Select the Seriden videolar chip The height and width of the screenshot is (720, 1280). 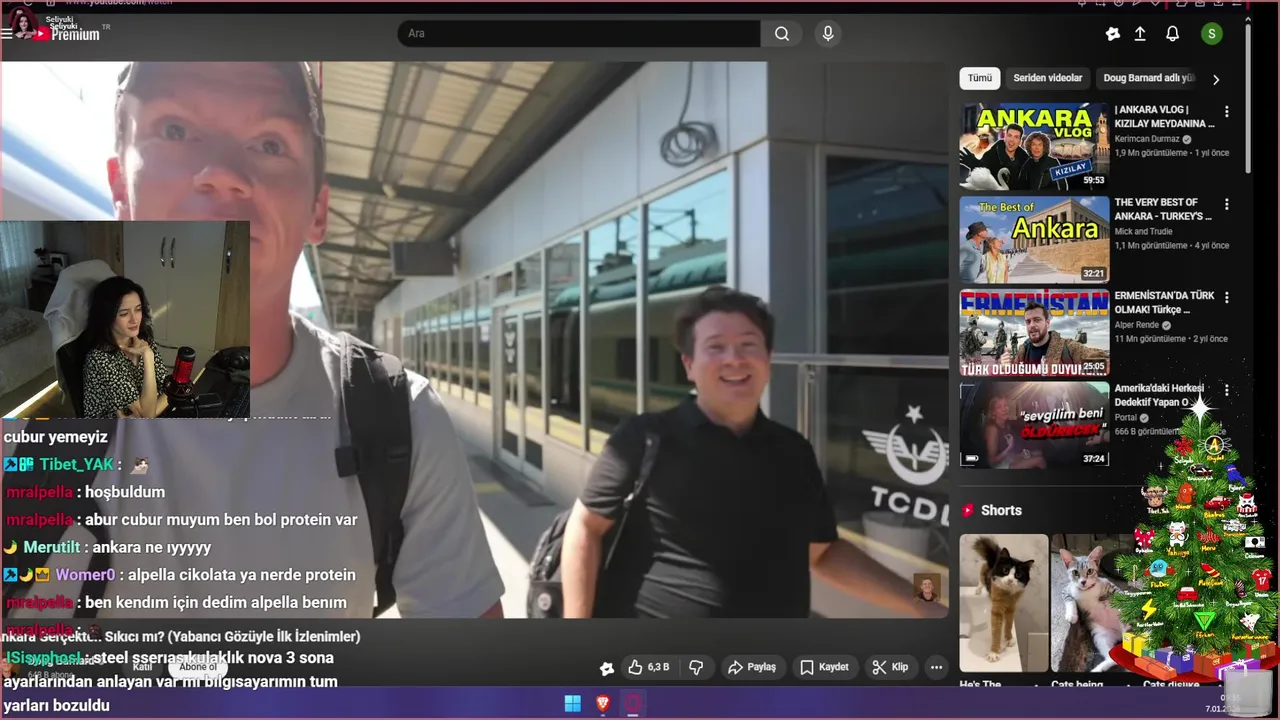1047,78
